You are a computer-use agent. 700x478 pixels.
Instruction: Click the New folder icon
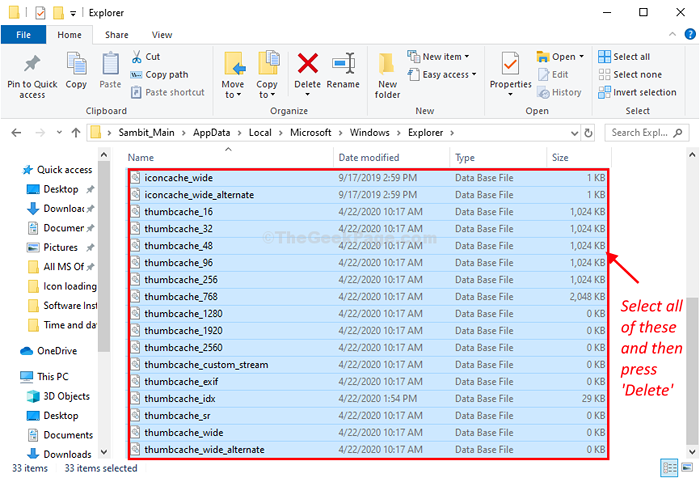point(387,64)
